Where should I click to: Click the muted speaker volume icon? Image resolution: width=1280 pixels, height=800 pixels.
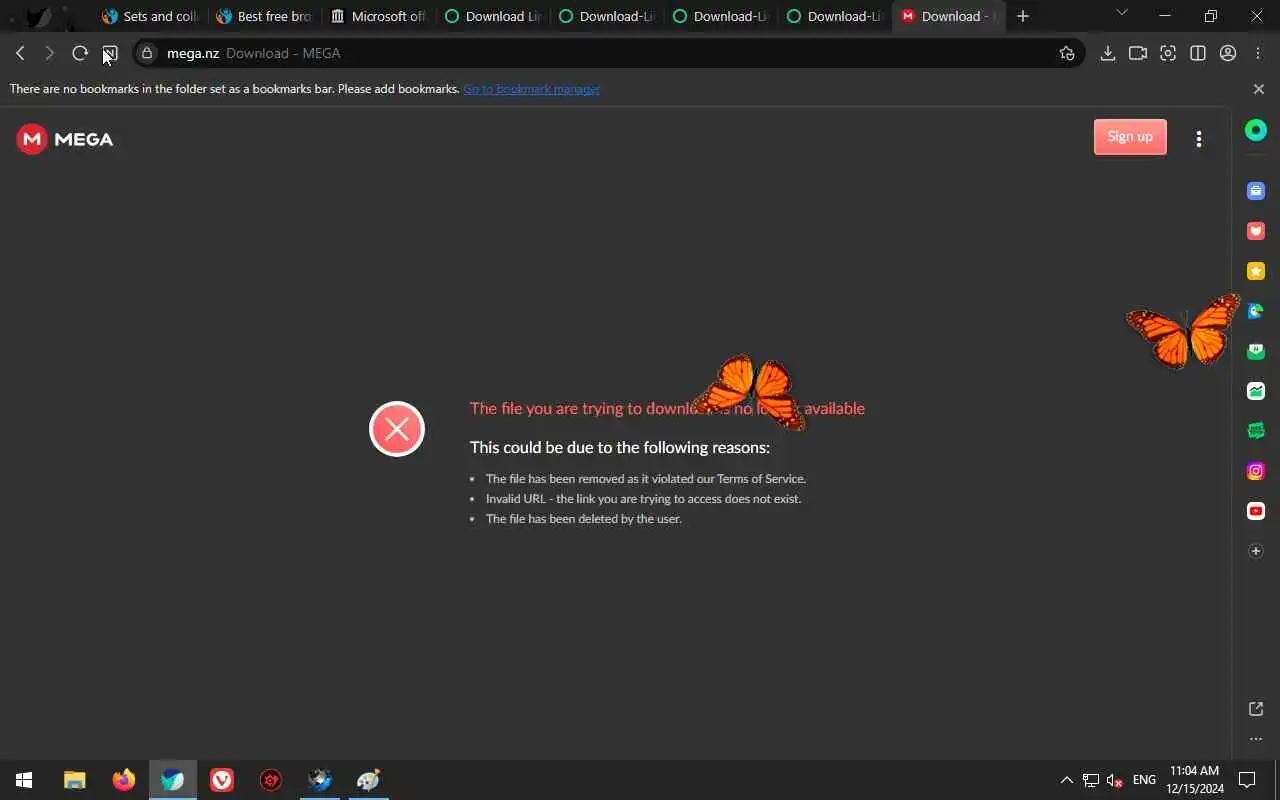tap(1115, 780)
